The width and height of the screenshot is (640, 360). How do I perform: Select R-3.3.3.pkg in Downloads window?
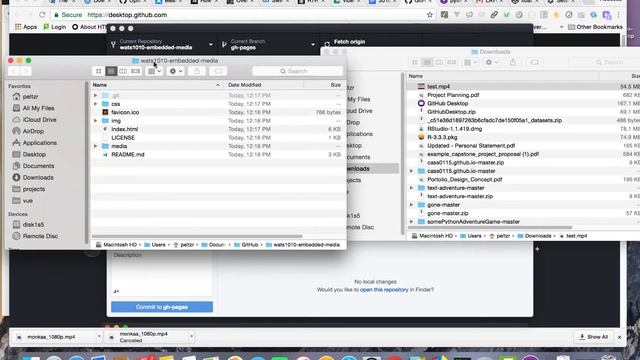point(523,138)
